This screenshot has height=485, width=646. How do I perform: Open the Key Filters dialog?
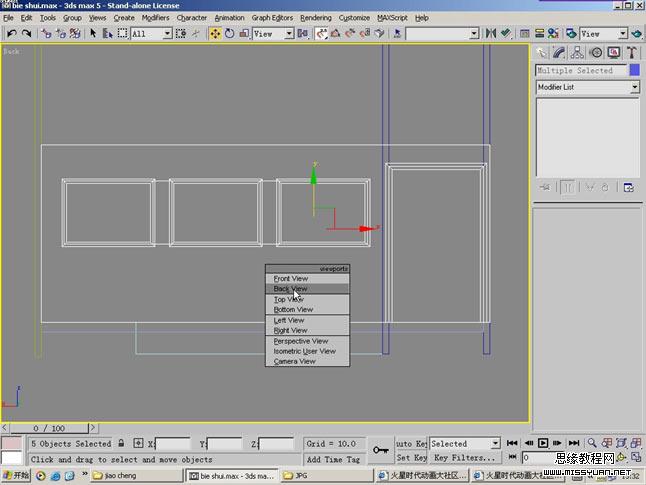tap(465, 458)
